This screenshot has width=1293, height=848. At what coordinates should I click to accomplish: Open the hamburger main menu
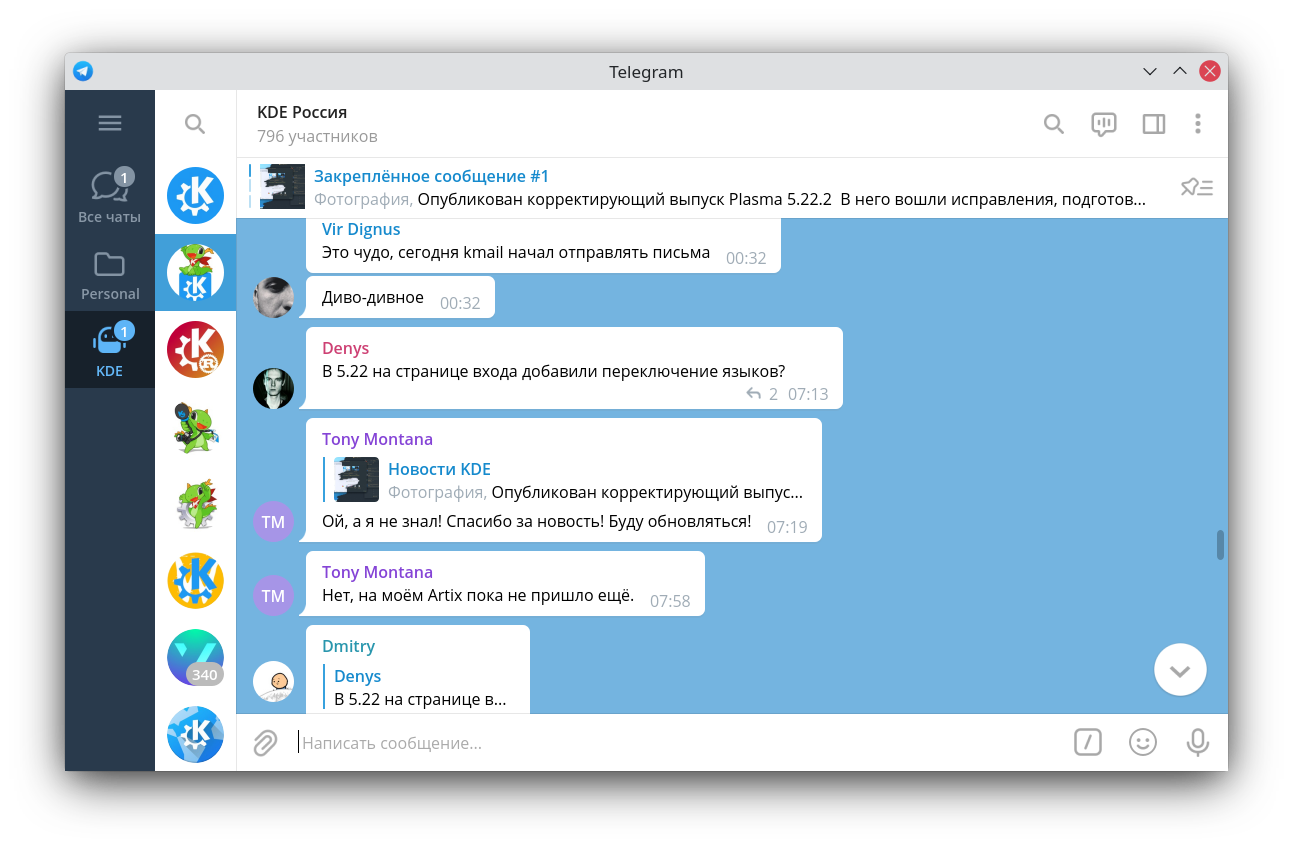tap(110, 123)
